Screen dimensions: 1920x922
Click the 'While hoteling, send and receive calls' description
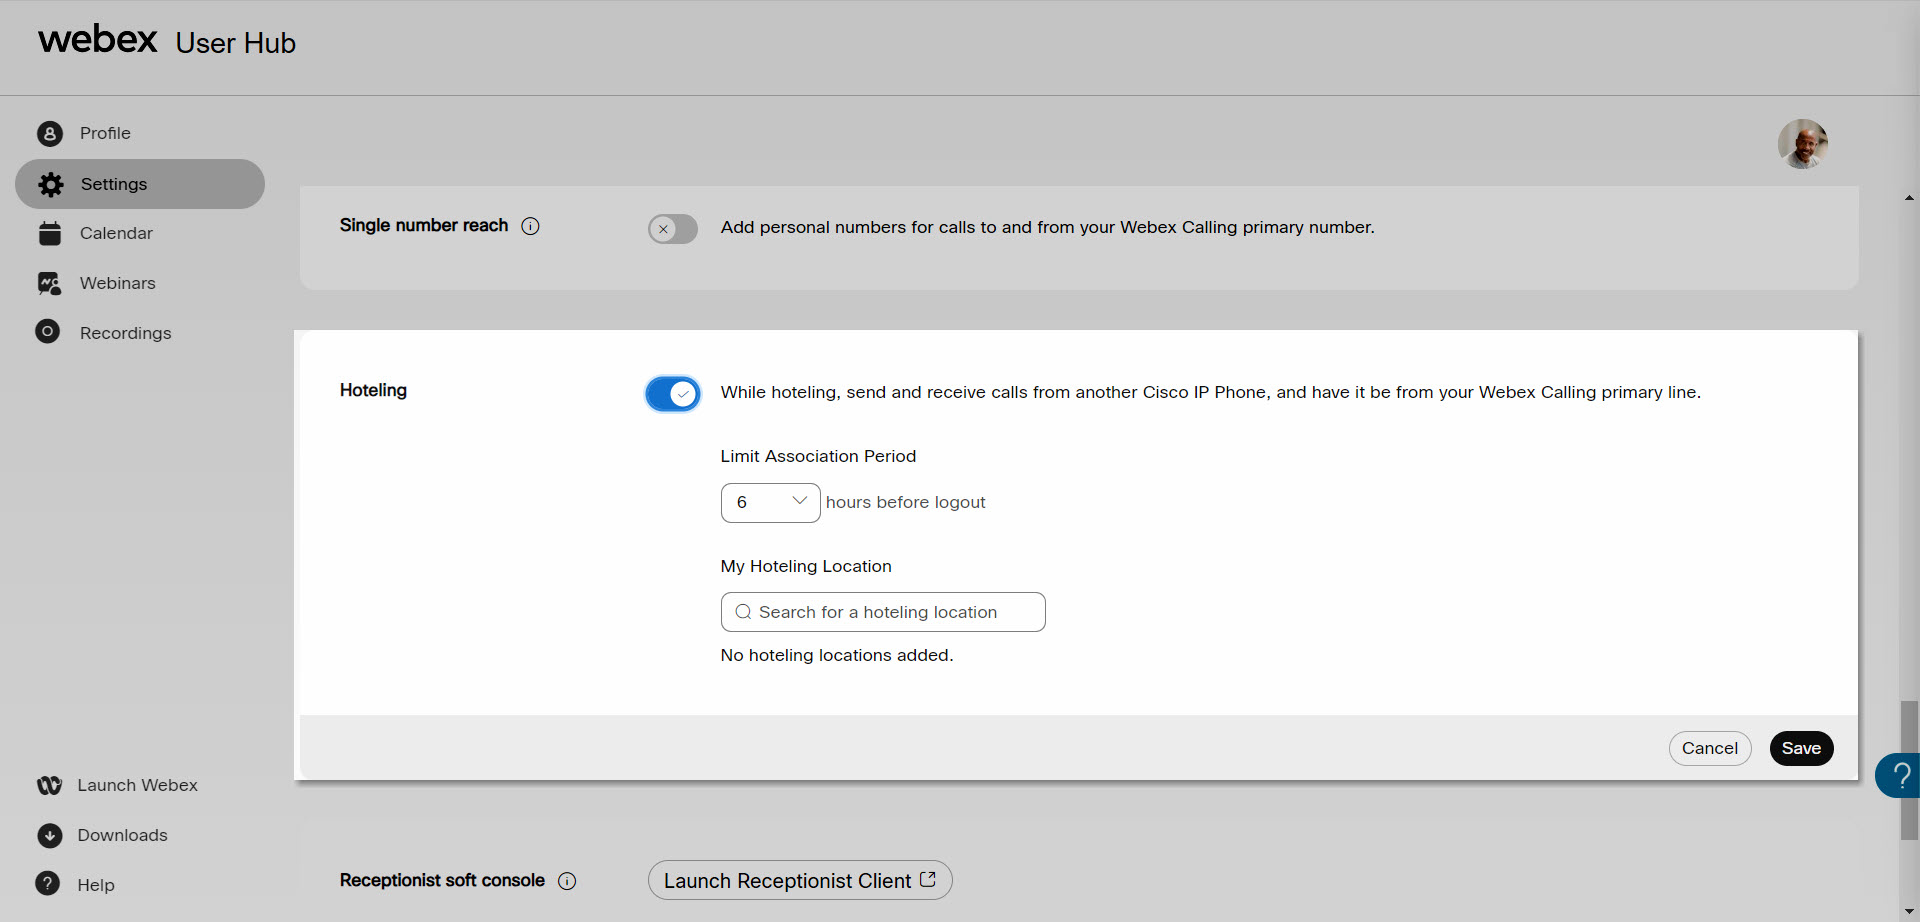1210,392
